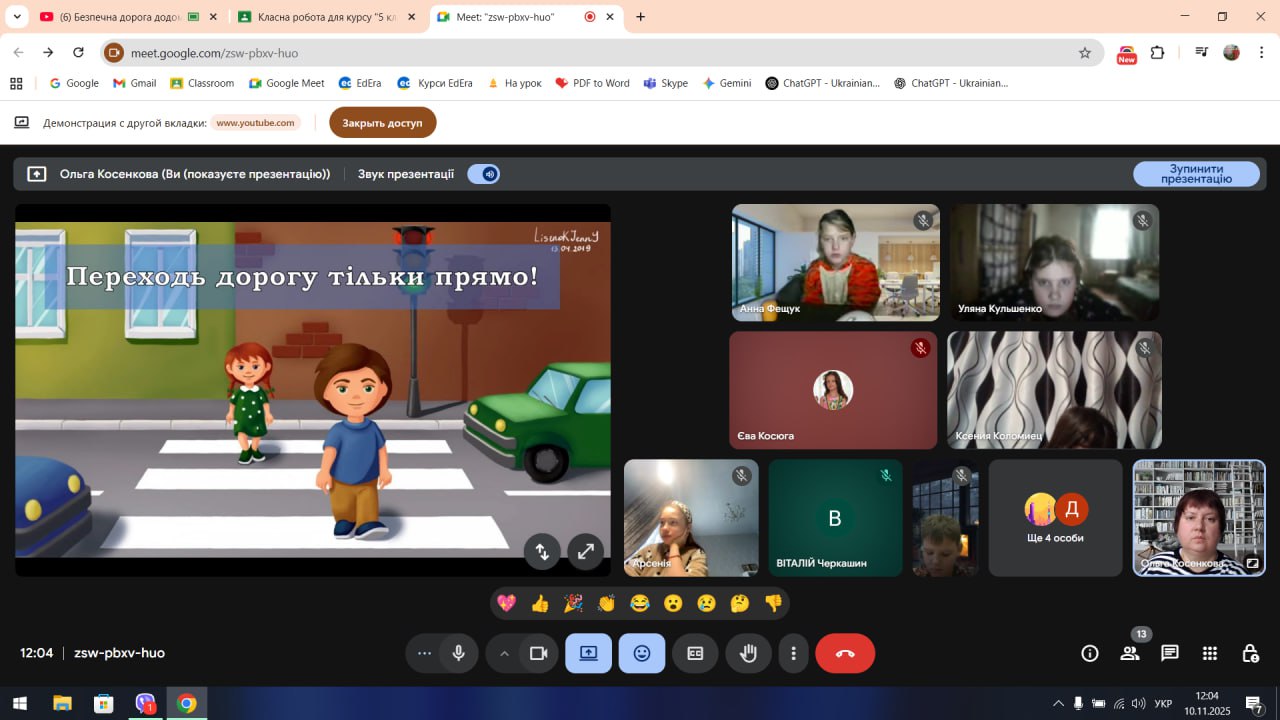Turn off the camera

[539, 653]
